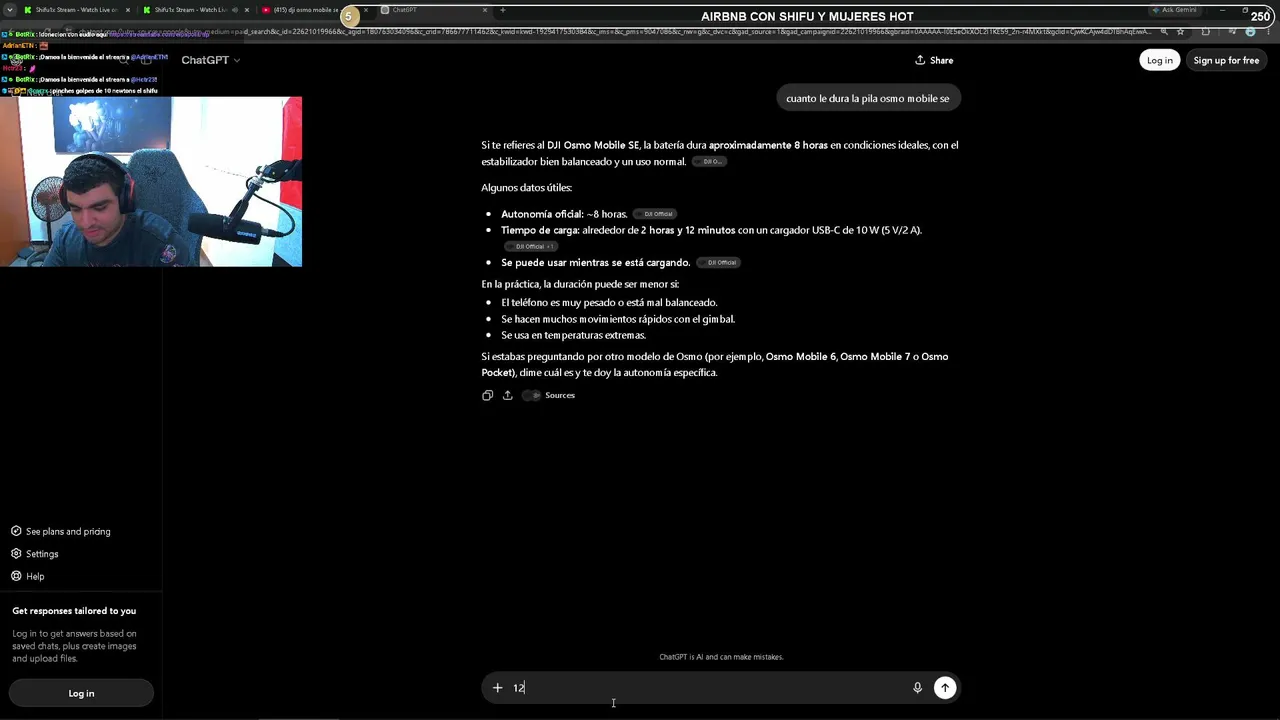
Task: Open the "DJI O..." citation chip after first paragraph
Action: [x=710, y=162]
